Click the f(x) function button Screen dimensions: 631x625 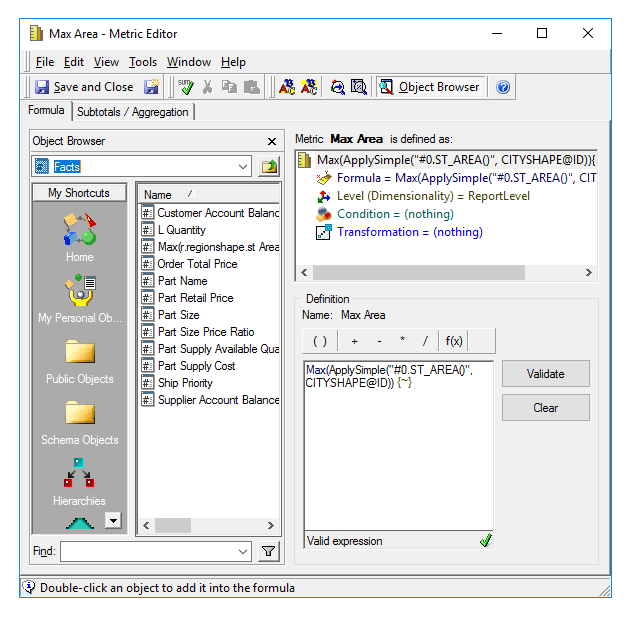tap(454, 341)
